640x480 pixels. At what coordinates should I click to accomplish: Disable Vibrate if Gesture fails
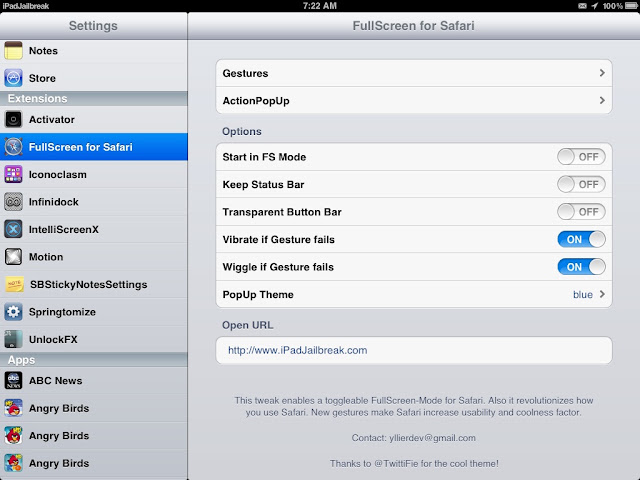(581, 239)
